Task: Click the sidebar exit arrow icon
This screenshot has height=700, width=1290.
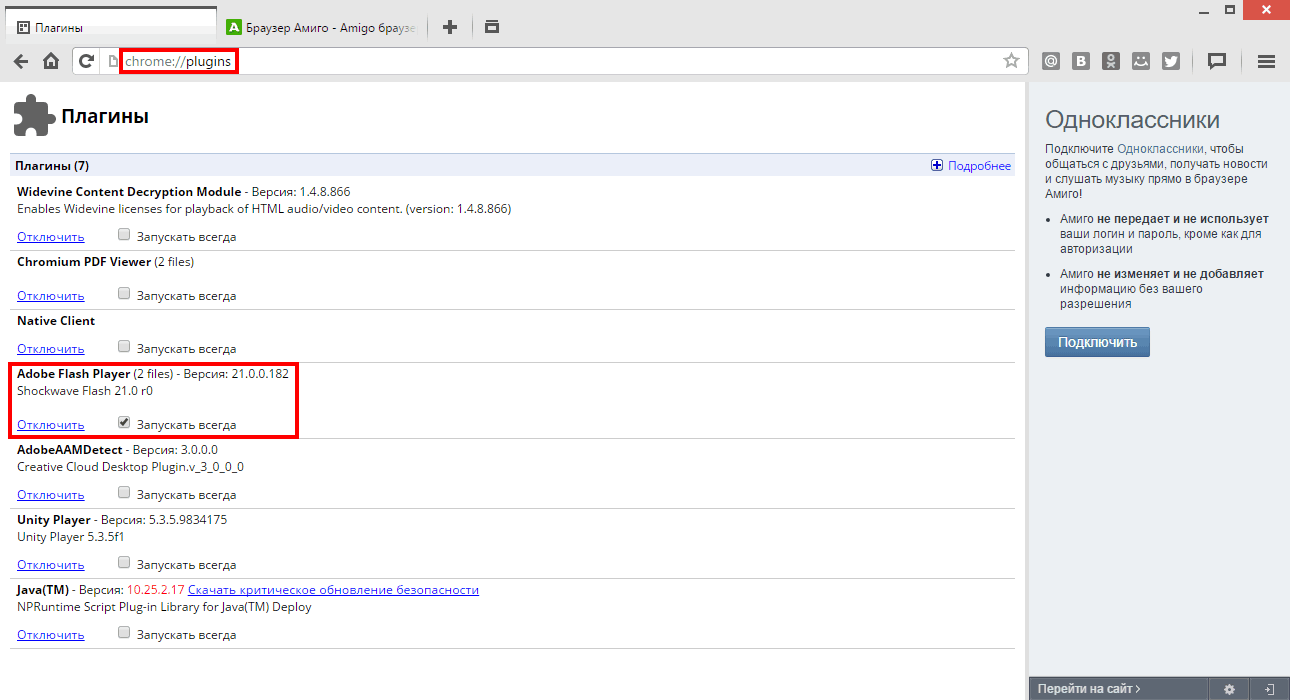Action: click(1270, 689)
